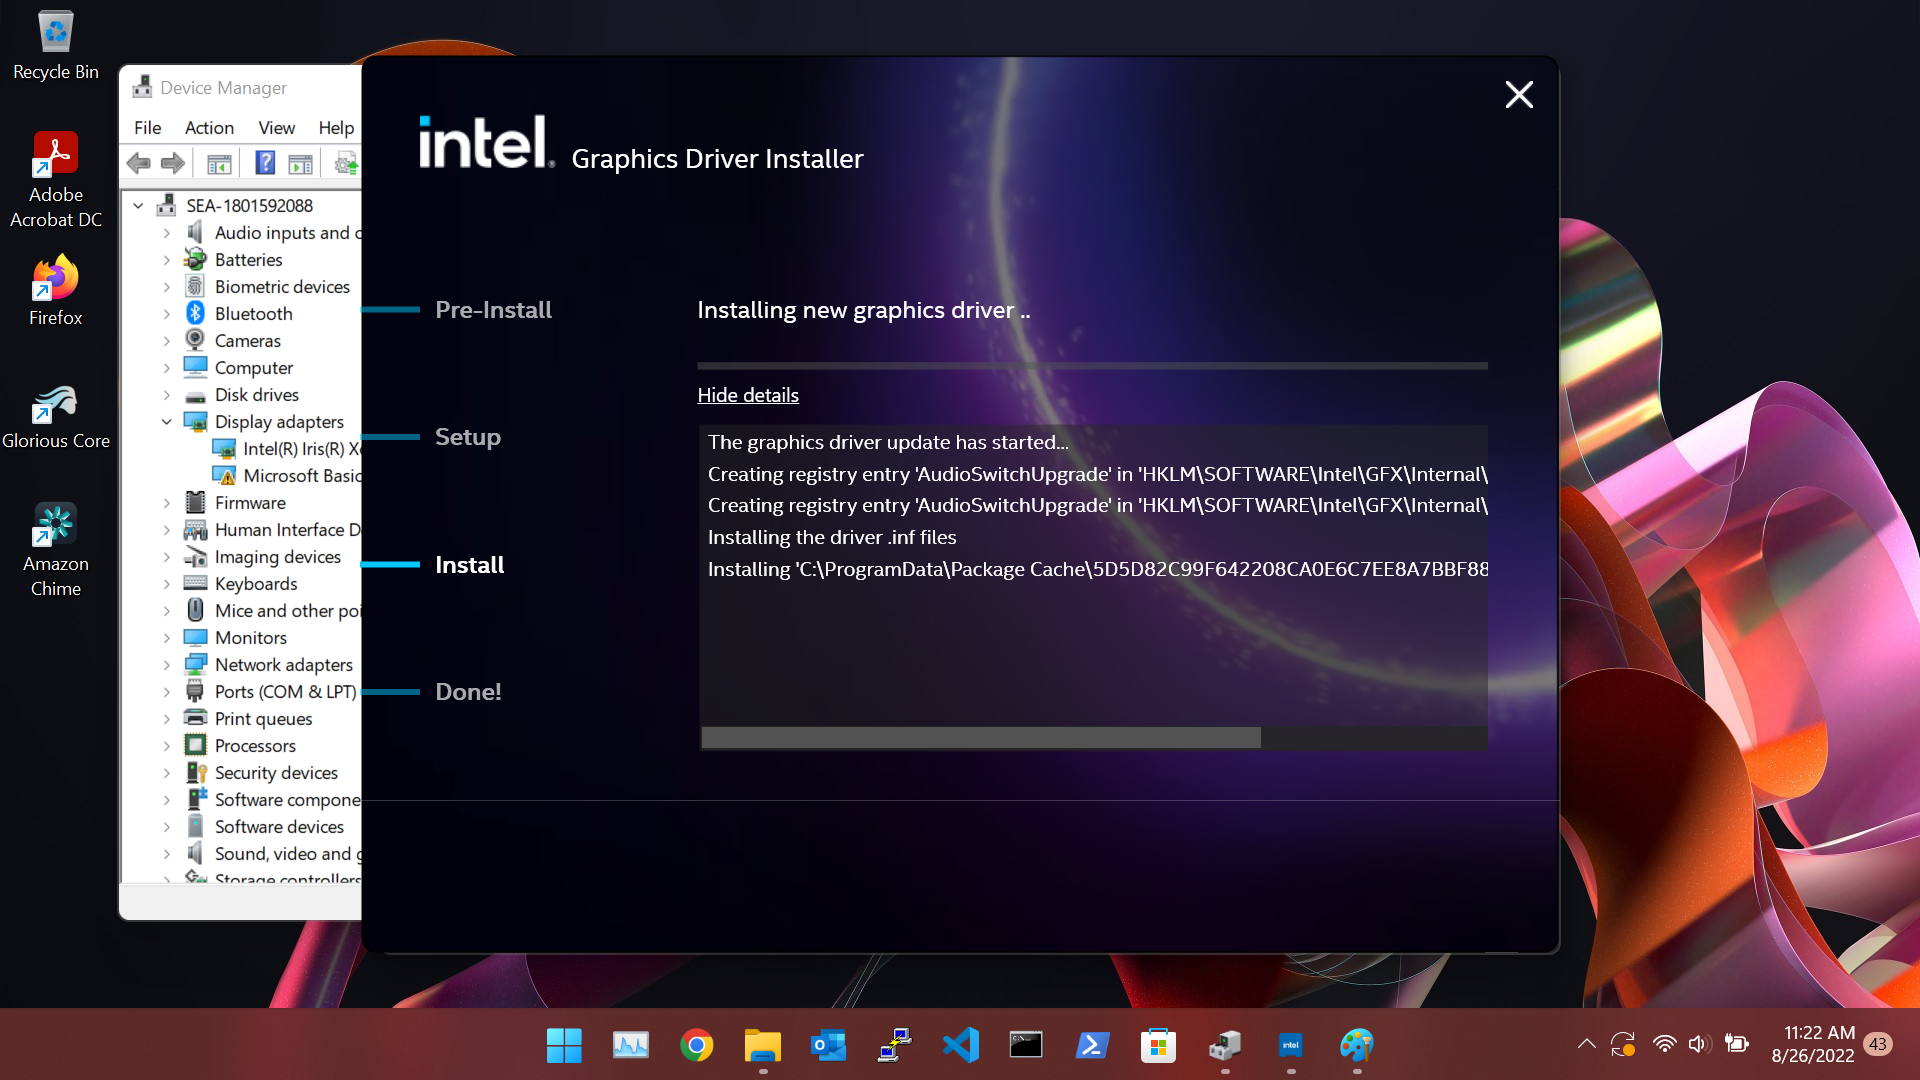This screenshot has width=1920, height=1080.
Task: Collapse the Display adapters node
Action: tap(167, 421)
